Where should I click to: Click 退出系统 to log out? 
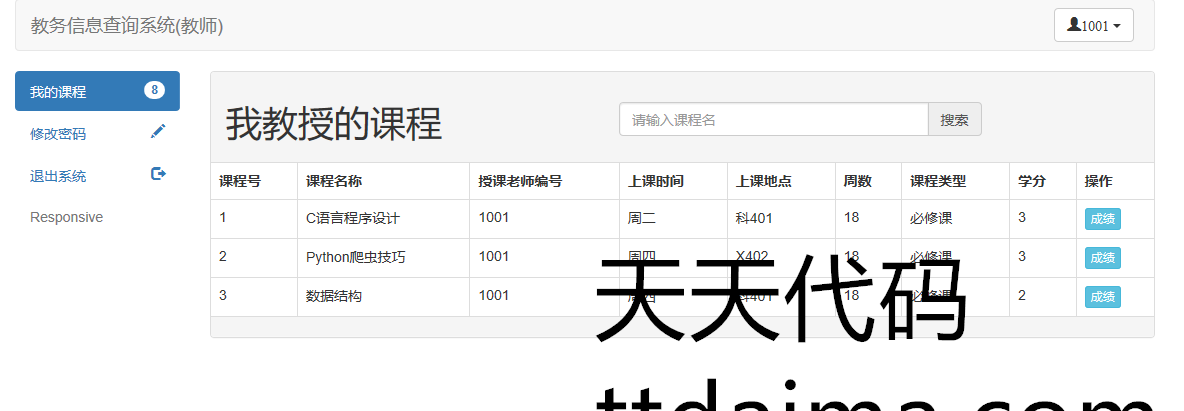click(58, 176)
